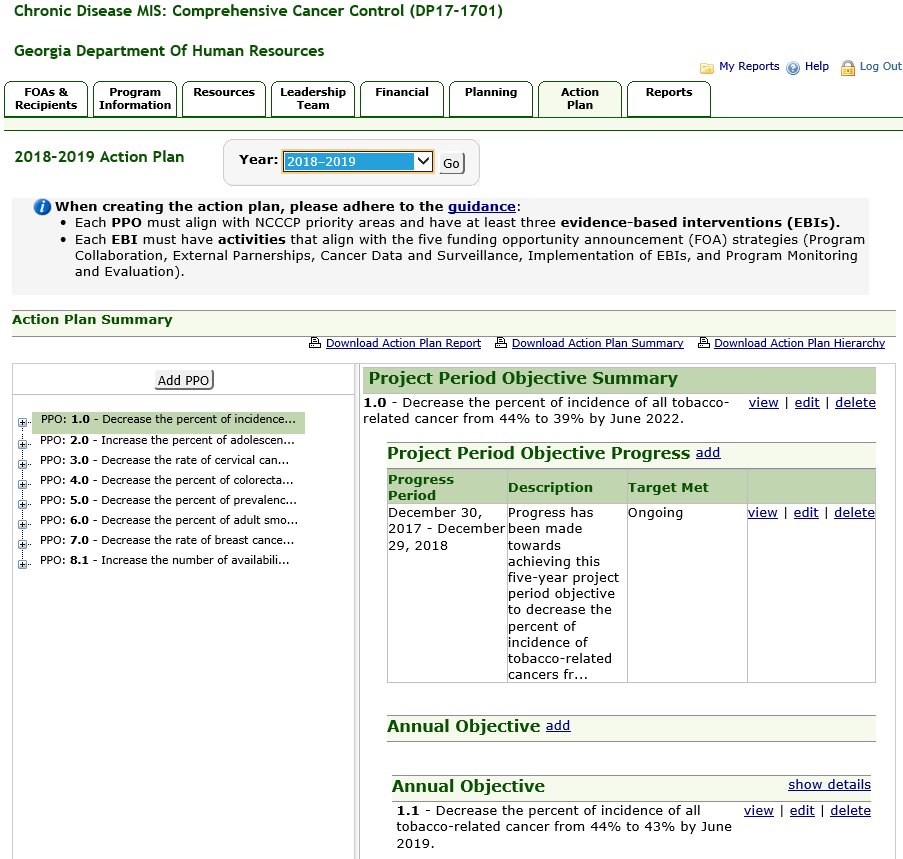The height and width of the screenshot is (859, 903).
Task: Select PPO 5.0 Decrease the percent of prevalenc
Action: [168, 500]
